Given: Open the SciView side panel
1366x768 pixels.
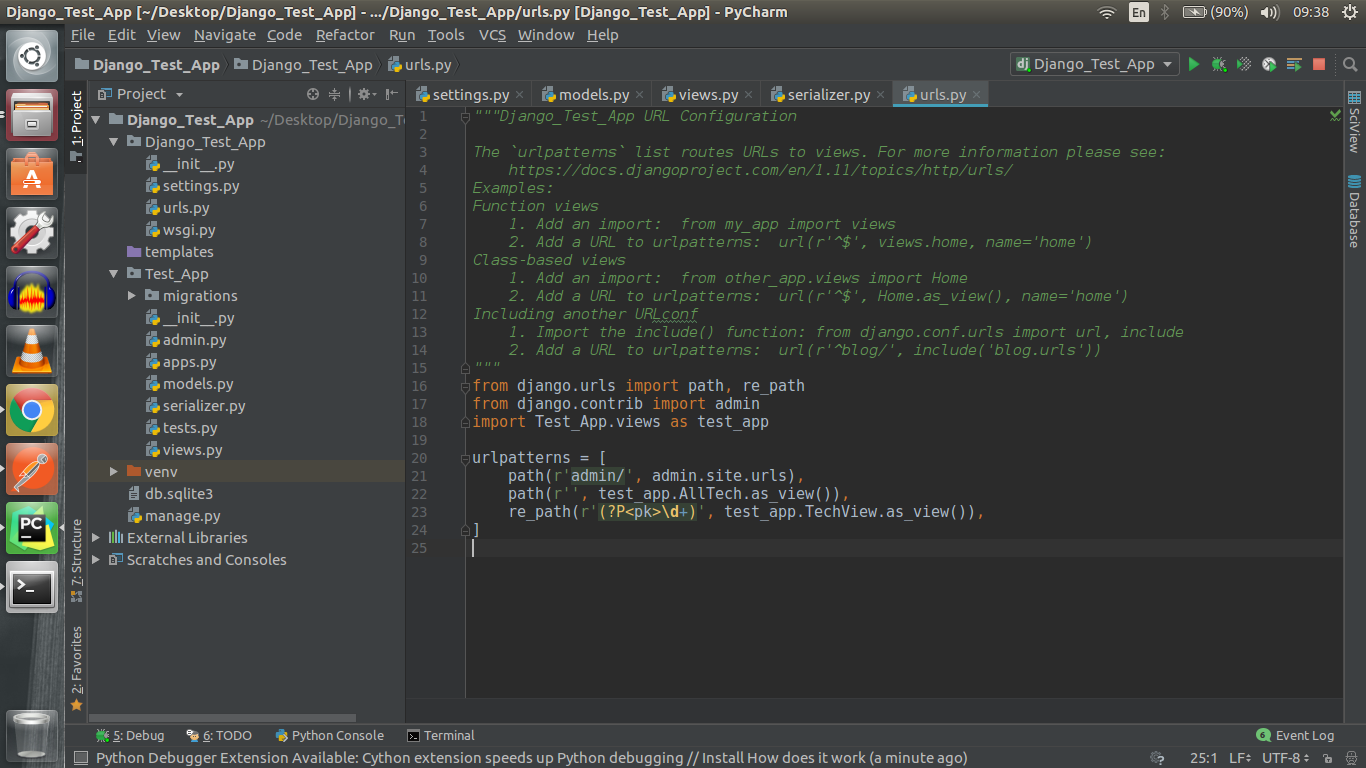Looking at the screenshot, I should click(1354, 121).
